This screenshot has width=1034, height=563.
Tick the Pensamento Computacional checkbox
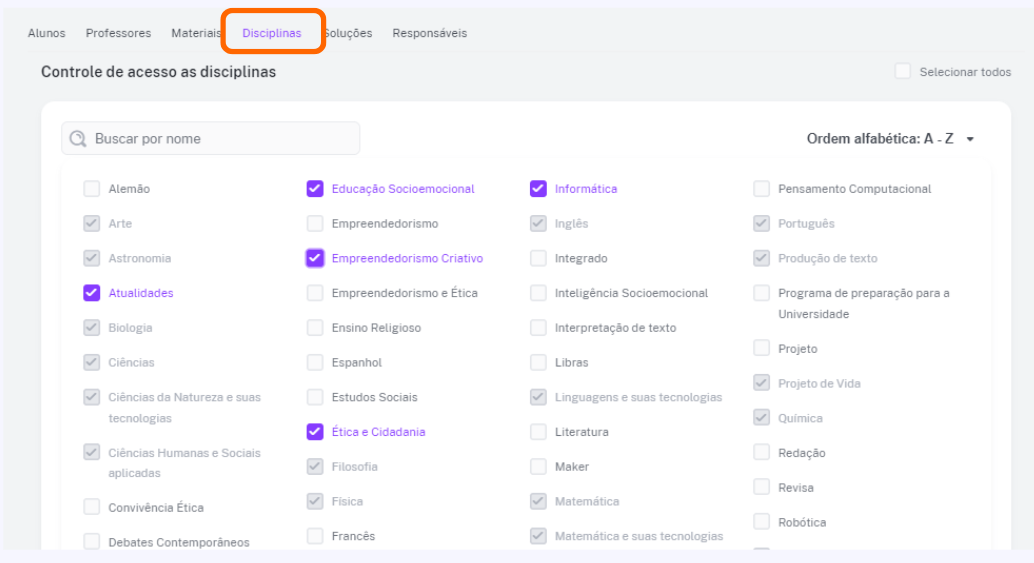tap(762, 189)
